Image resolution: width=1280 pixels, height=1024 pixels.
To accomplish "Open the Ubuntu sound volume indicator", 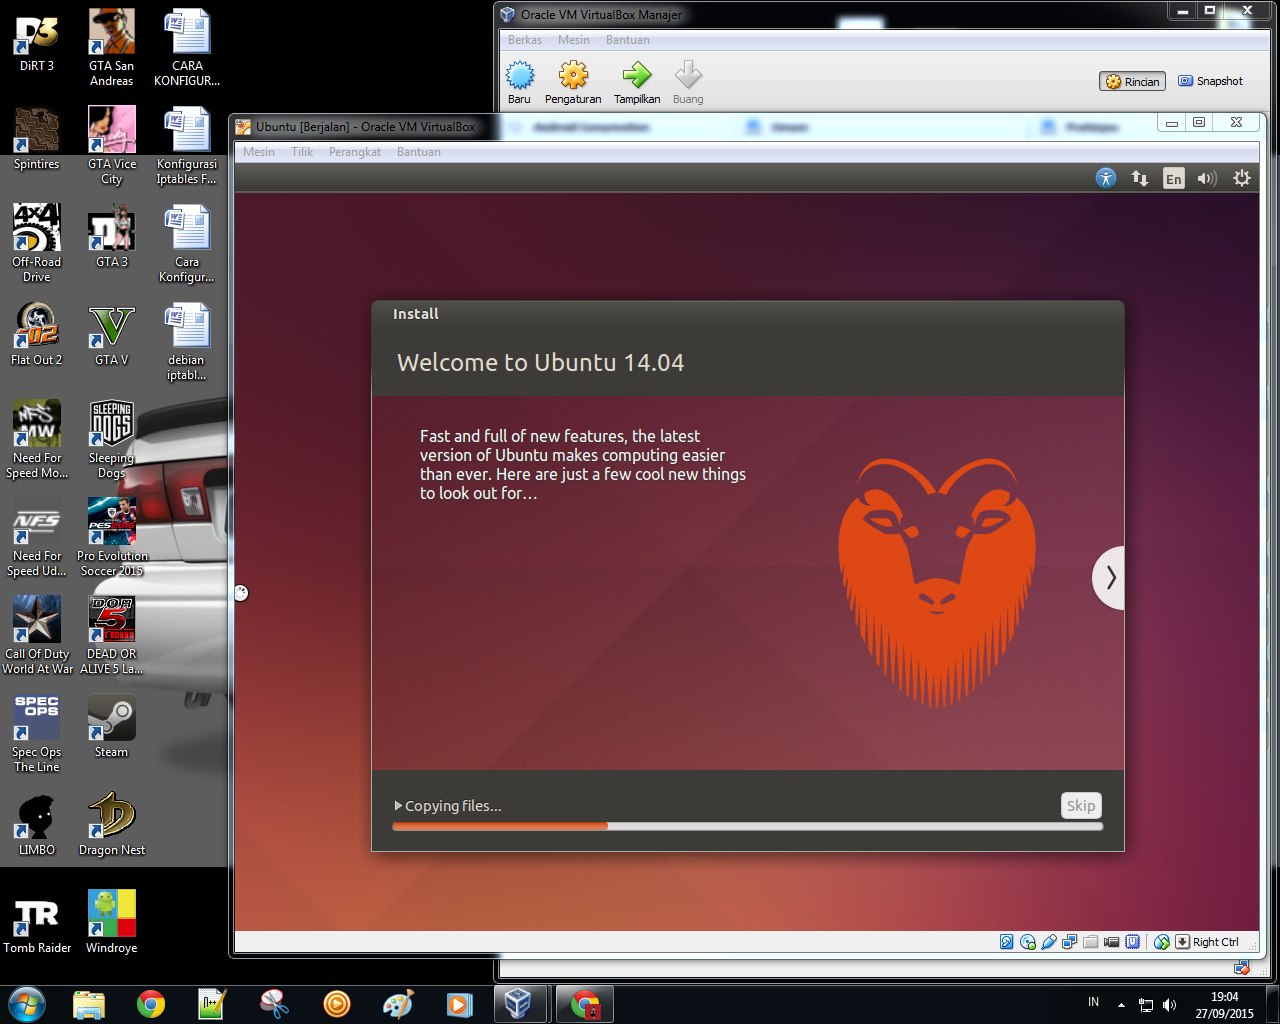I will 1207,178.
